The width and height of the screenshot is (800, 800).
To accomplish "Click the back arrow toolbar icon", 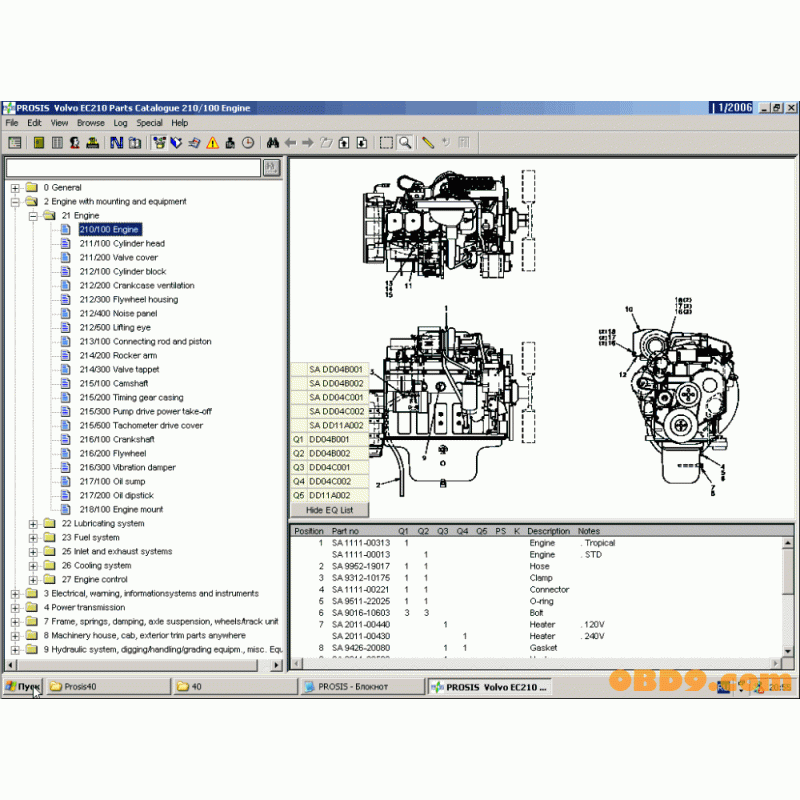I will (x=290, y=143).
